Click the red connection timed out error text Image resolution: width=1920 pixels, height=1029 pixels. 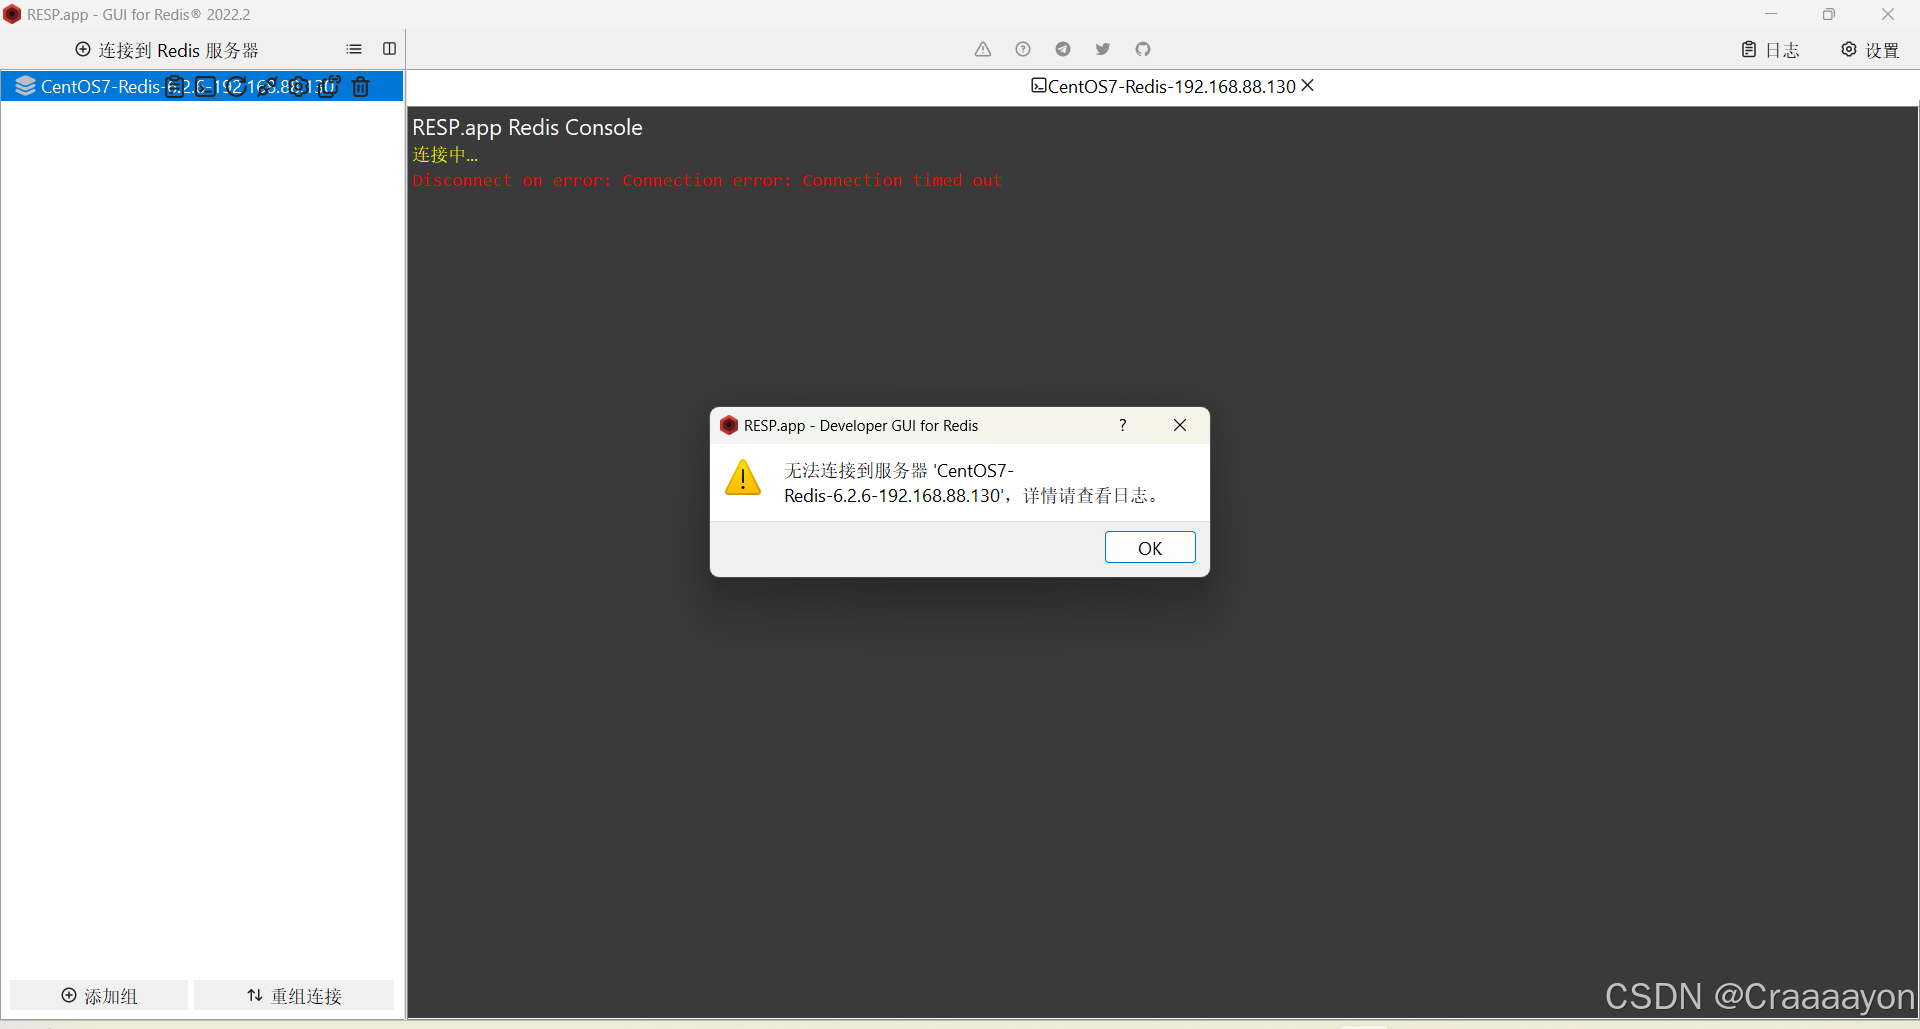coord(707,180)
